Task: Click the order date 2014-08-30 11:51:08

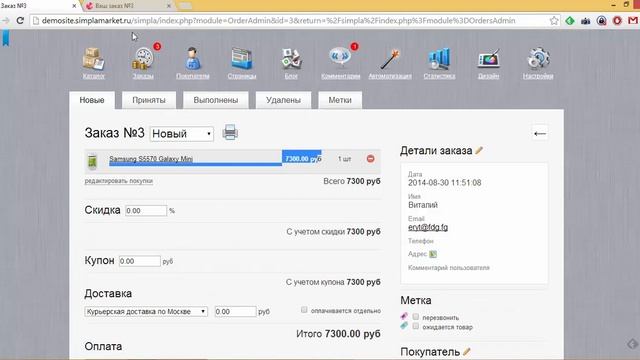Action: [444, 183]
